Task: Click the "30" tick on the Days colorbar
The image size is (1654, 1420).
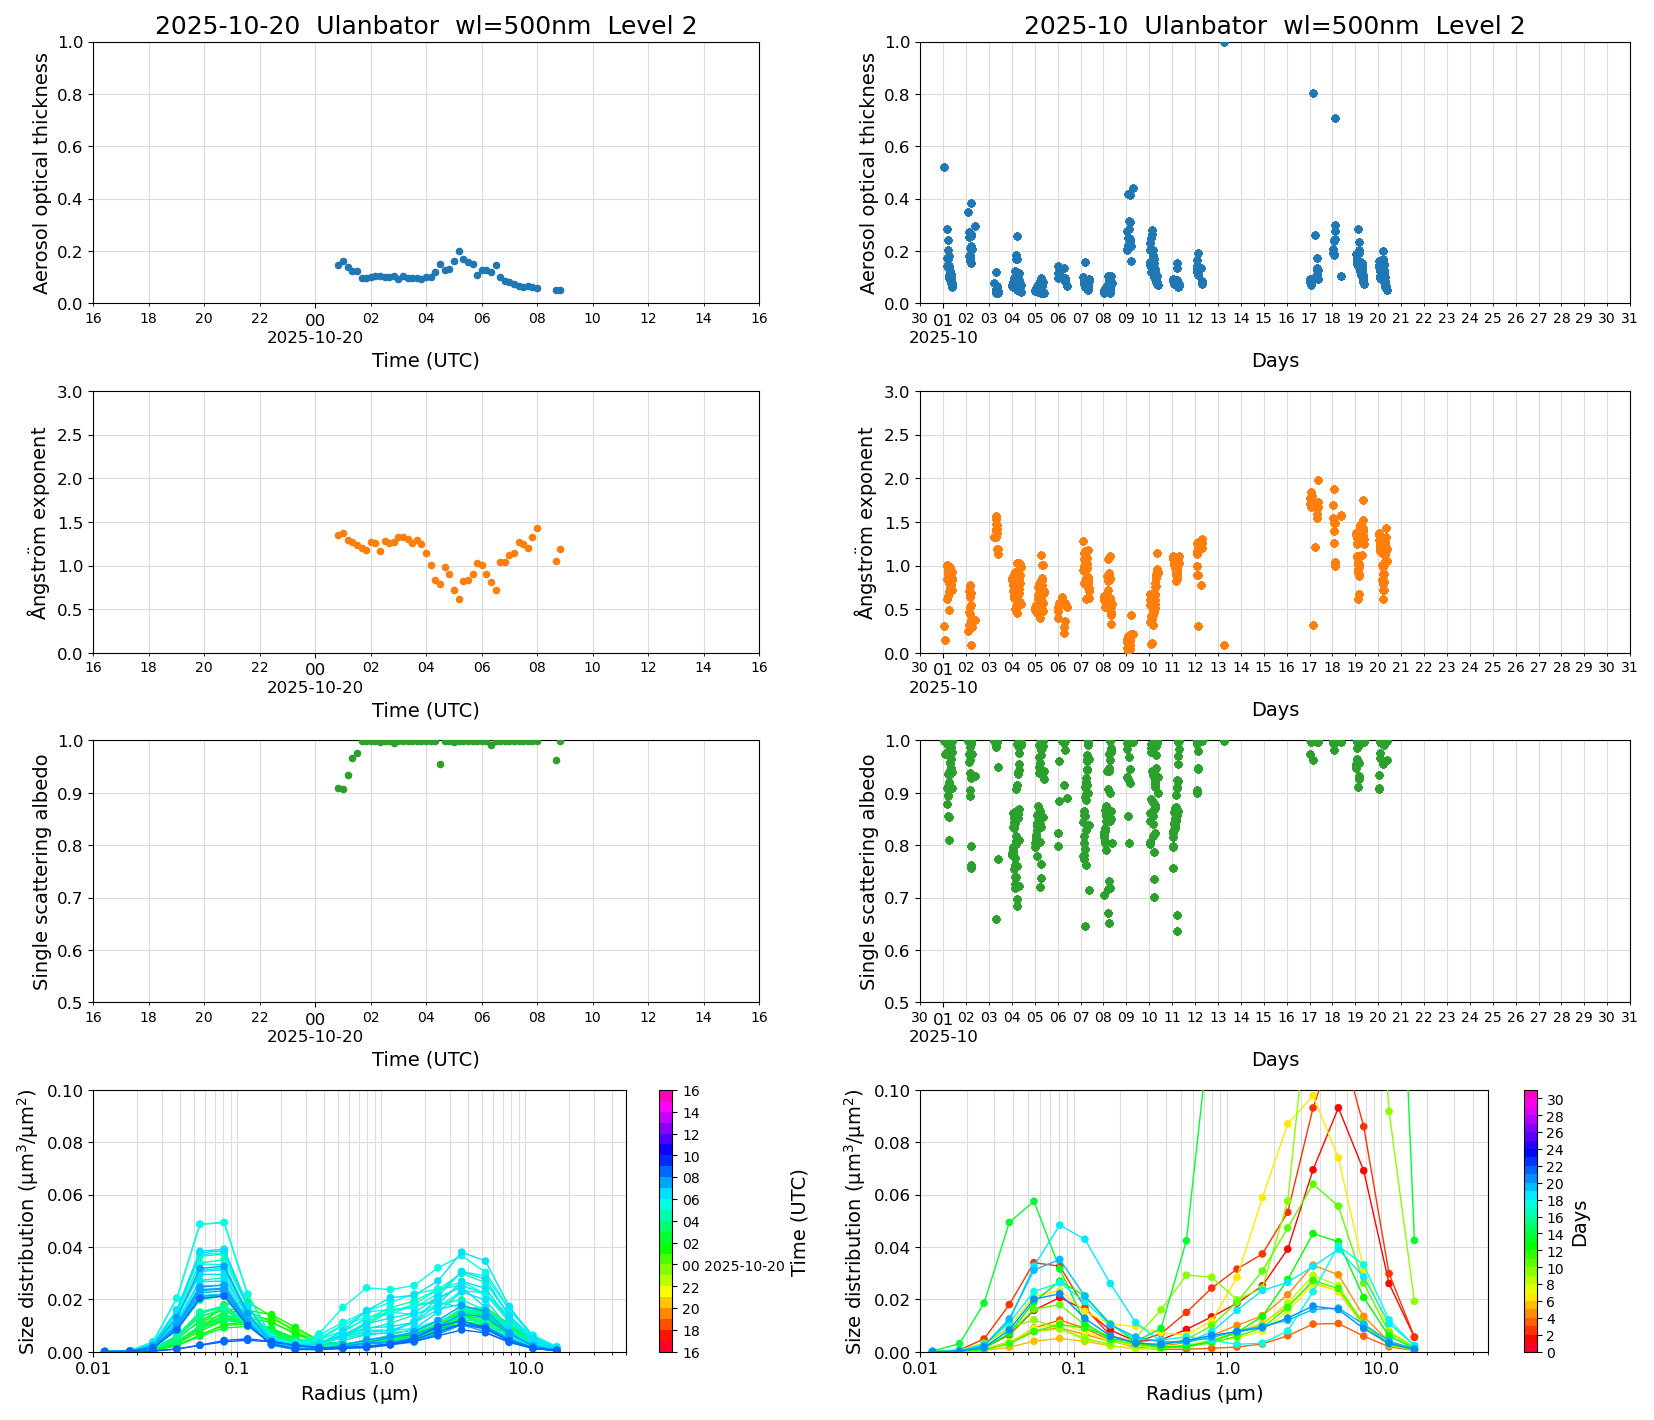Action: (1555, 1100)
